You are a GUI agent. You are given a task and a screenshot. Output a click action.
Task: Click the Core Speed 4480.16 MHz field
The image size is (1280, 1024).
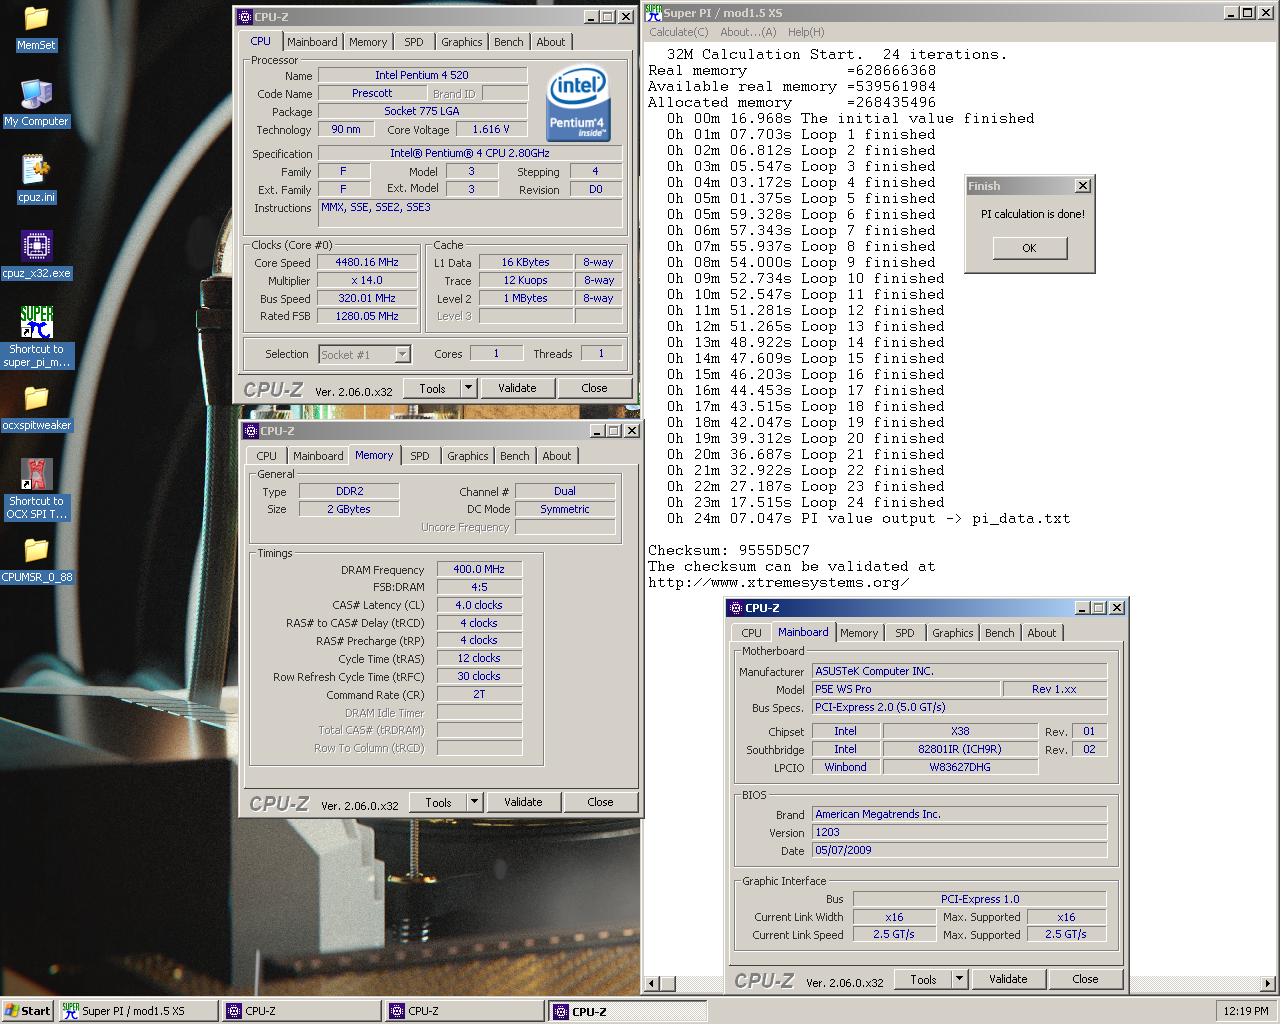[x=367, y=262]
